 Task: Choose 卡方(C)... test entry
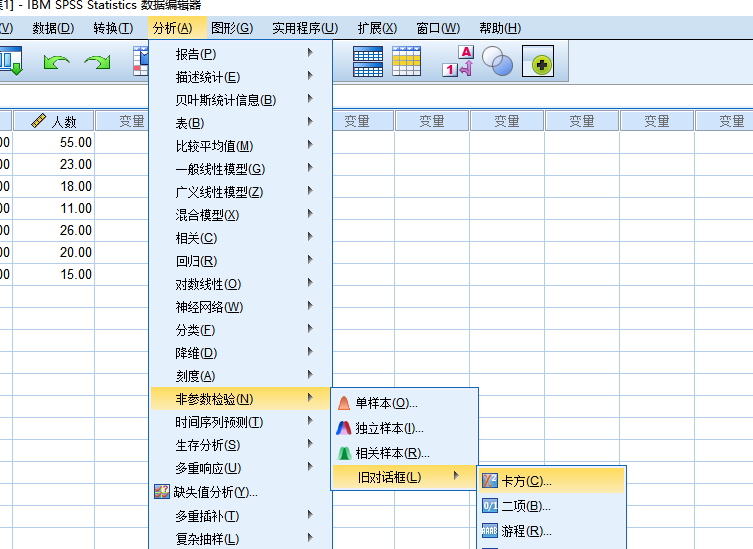(x=552, y=480)
